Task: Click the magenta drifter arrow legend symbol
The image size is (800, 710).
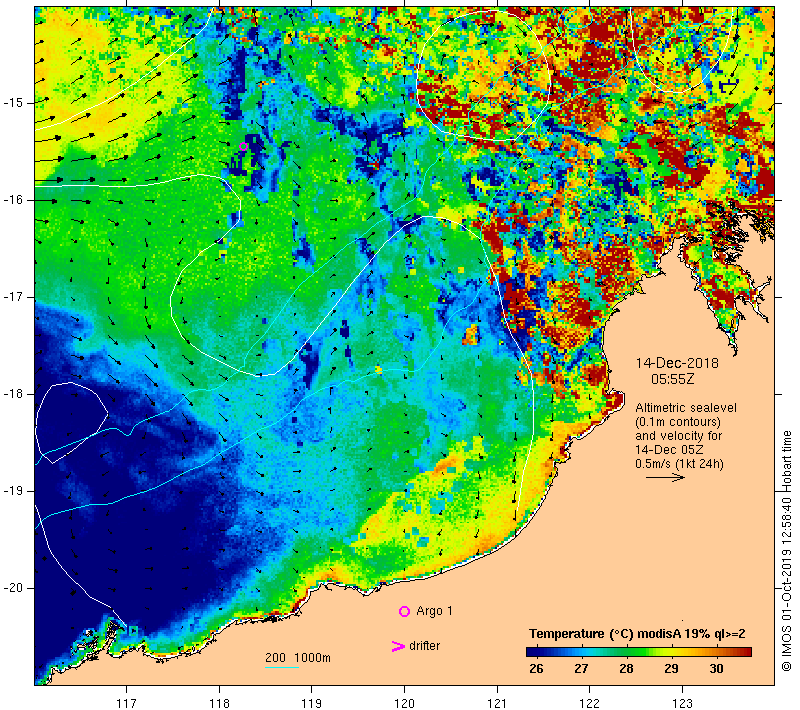Action: pyautogui.click(x=398, y=646)
